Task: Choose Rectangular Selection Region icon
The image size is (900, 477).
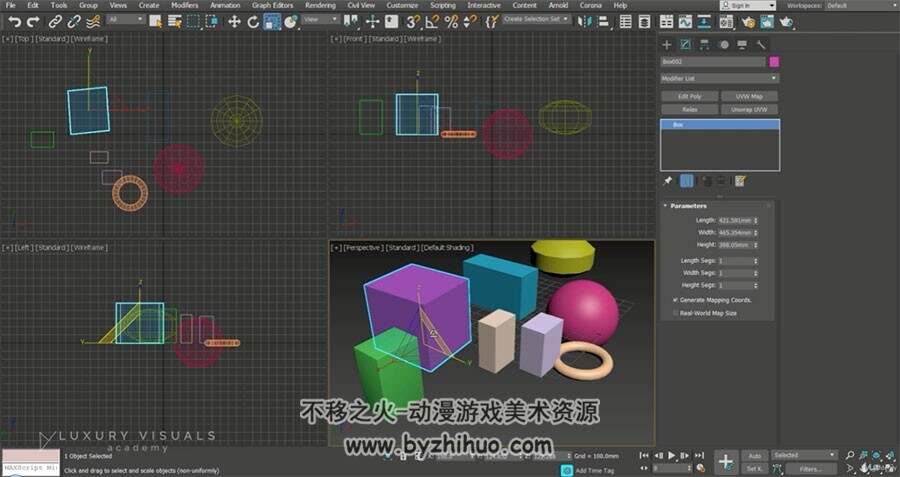Action: [193, 22]
